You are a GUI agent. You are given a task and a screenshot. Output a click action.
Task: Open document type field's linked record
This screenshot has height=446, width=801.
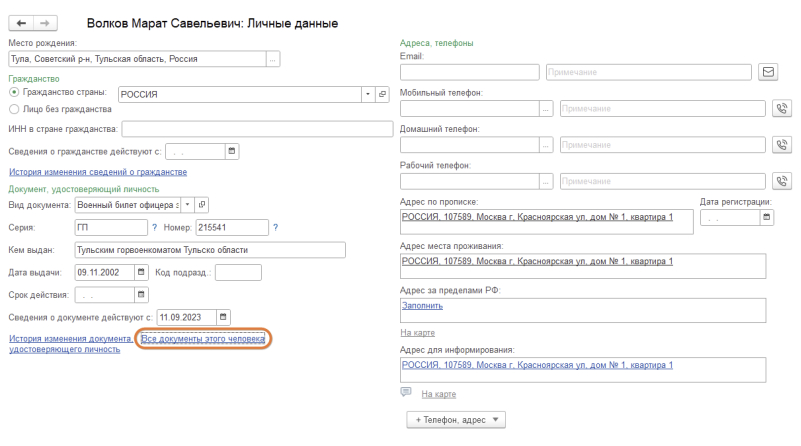202,205
